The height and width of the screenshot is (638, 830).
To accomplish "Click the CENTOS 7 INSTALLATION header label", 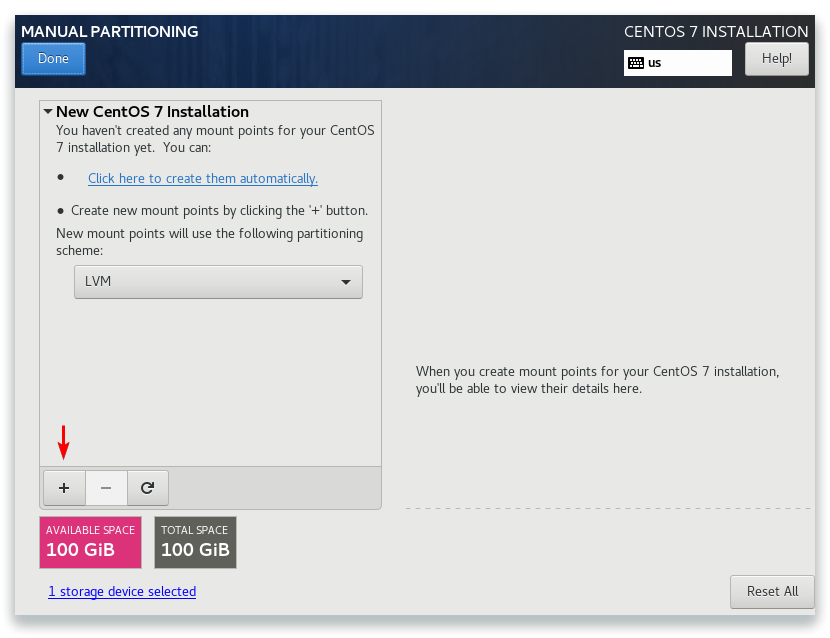I will coord(716,32).
